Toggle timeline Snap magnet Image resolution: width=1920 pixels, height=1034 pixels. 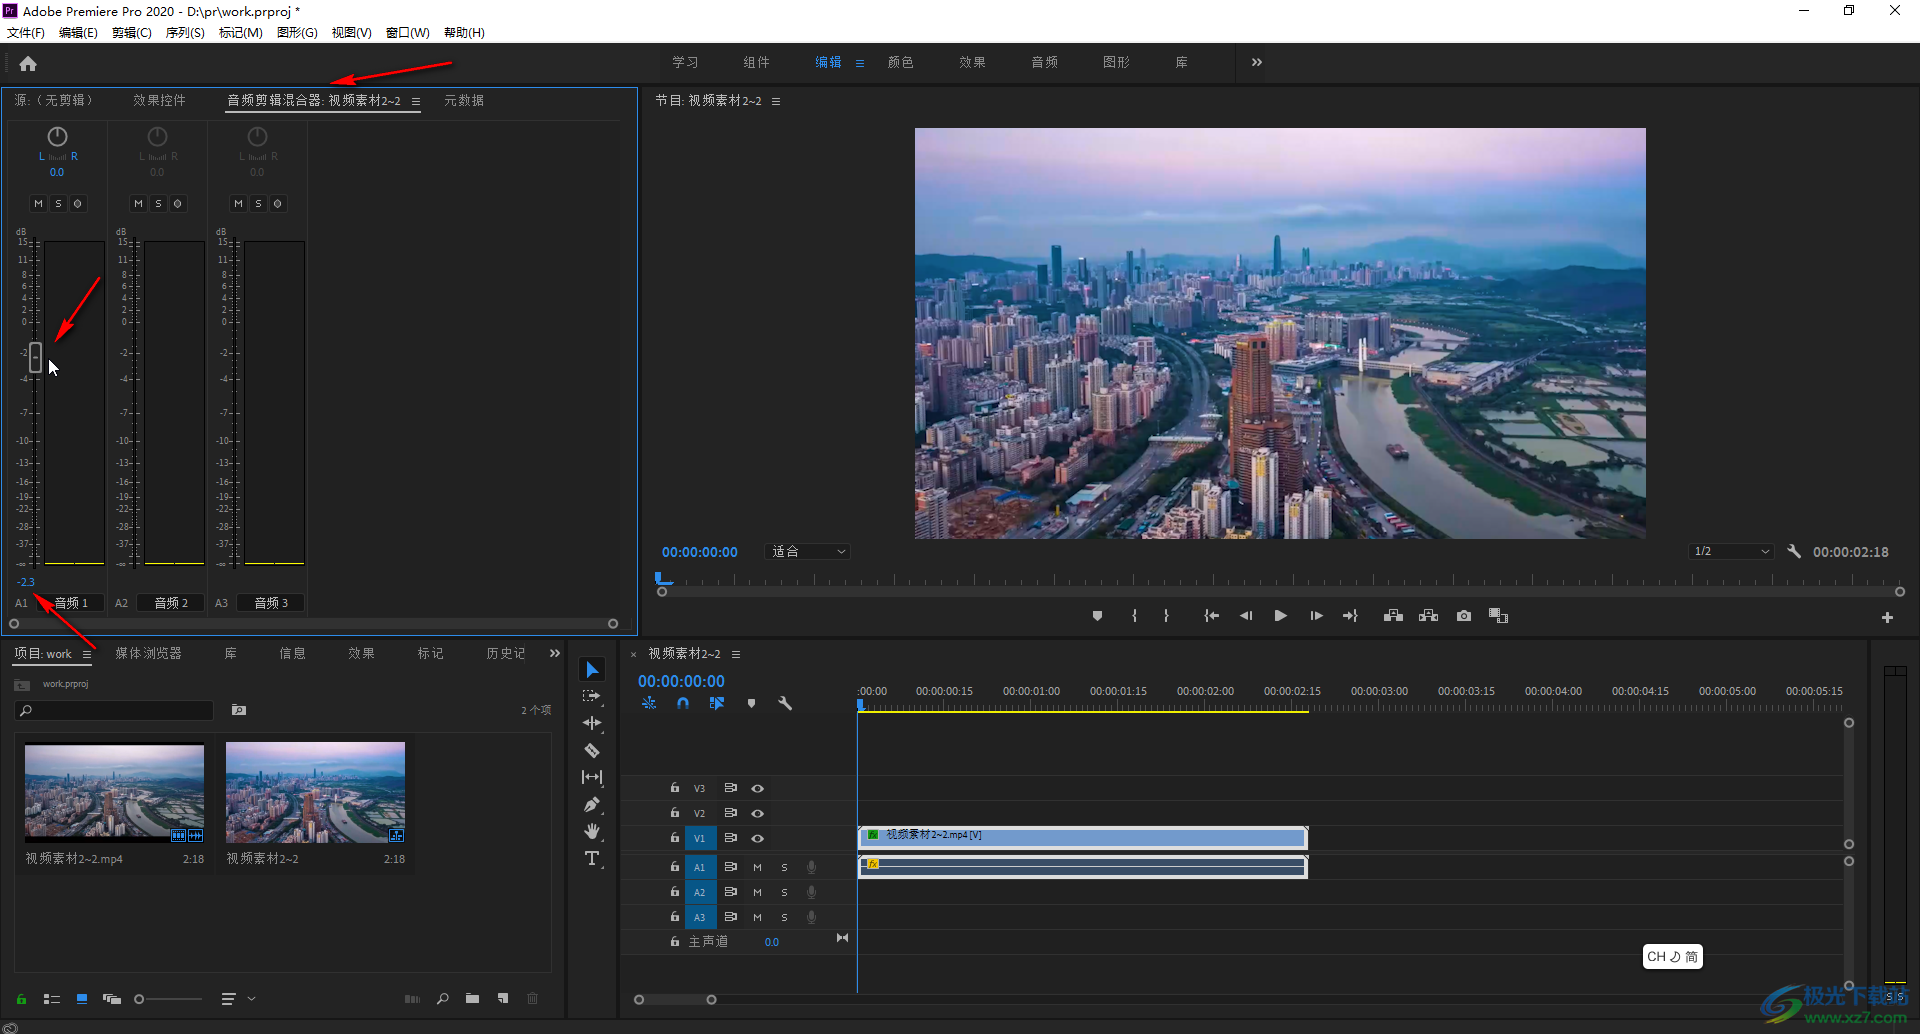pyautogui.click(x=683, y=703)
